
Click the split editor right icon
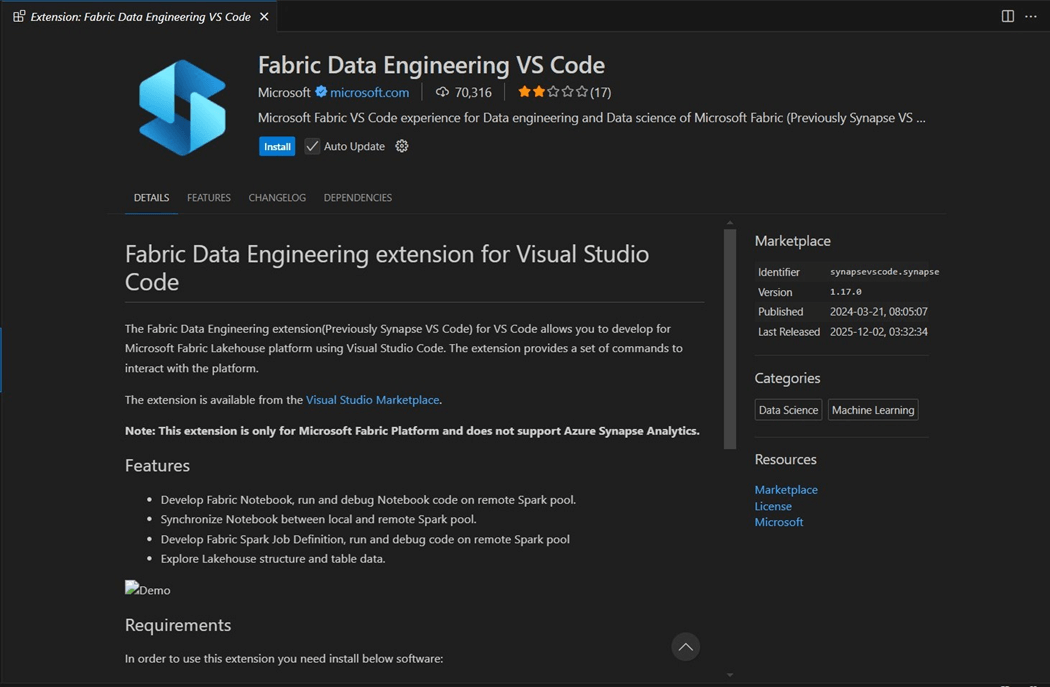pyautogui.click(x=1007, y=16)
